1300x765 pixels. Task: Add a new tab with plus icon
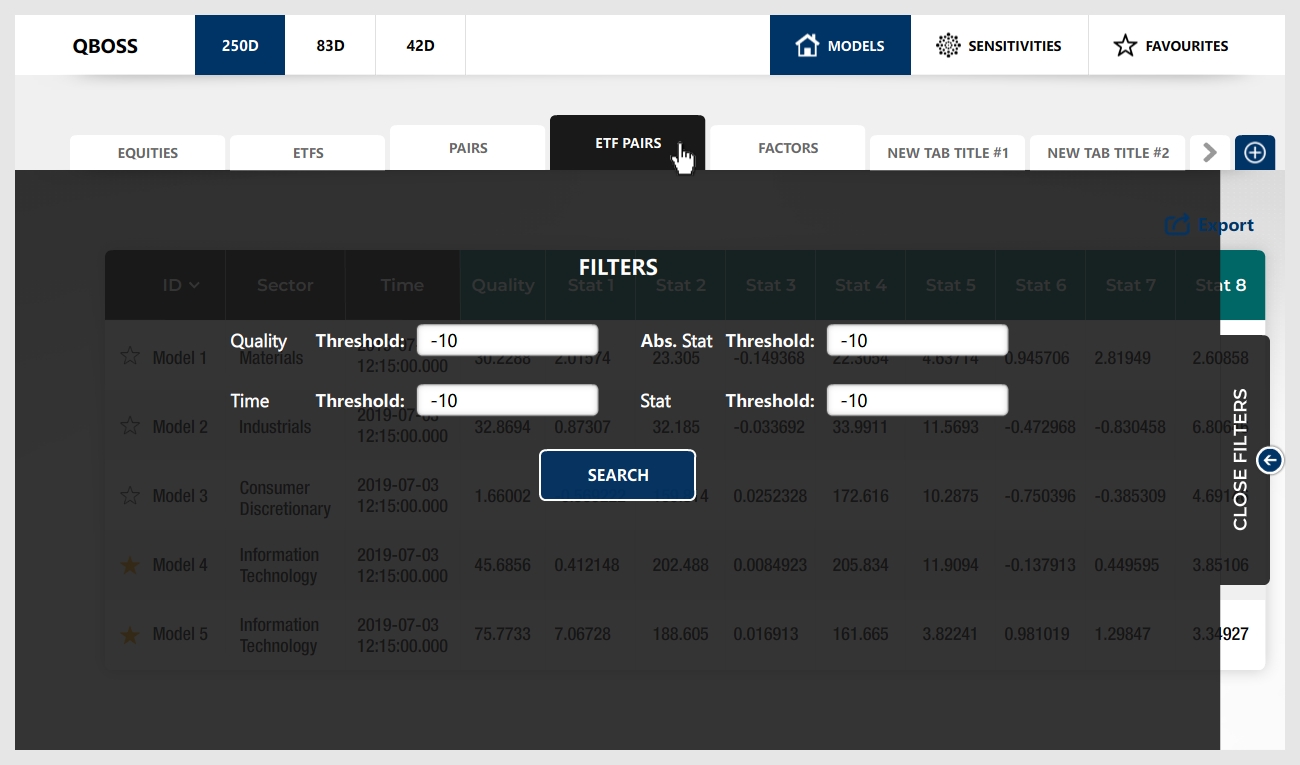[x=1255, y=152]
